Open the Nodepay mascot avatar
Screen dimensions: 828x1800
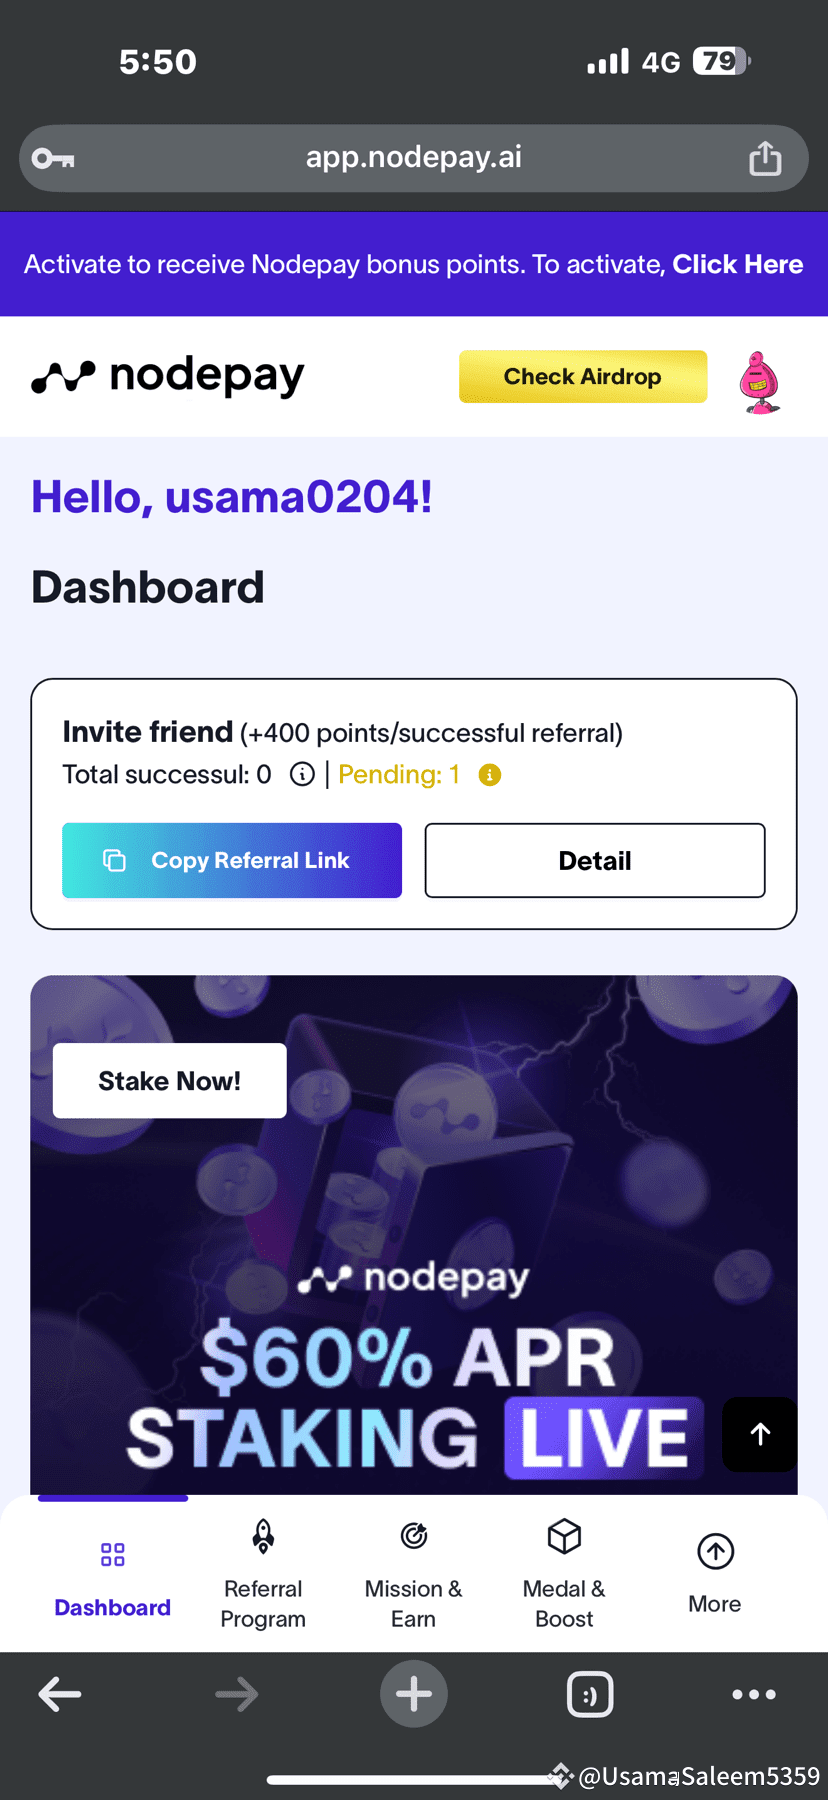pos(760,377)
